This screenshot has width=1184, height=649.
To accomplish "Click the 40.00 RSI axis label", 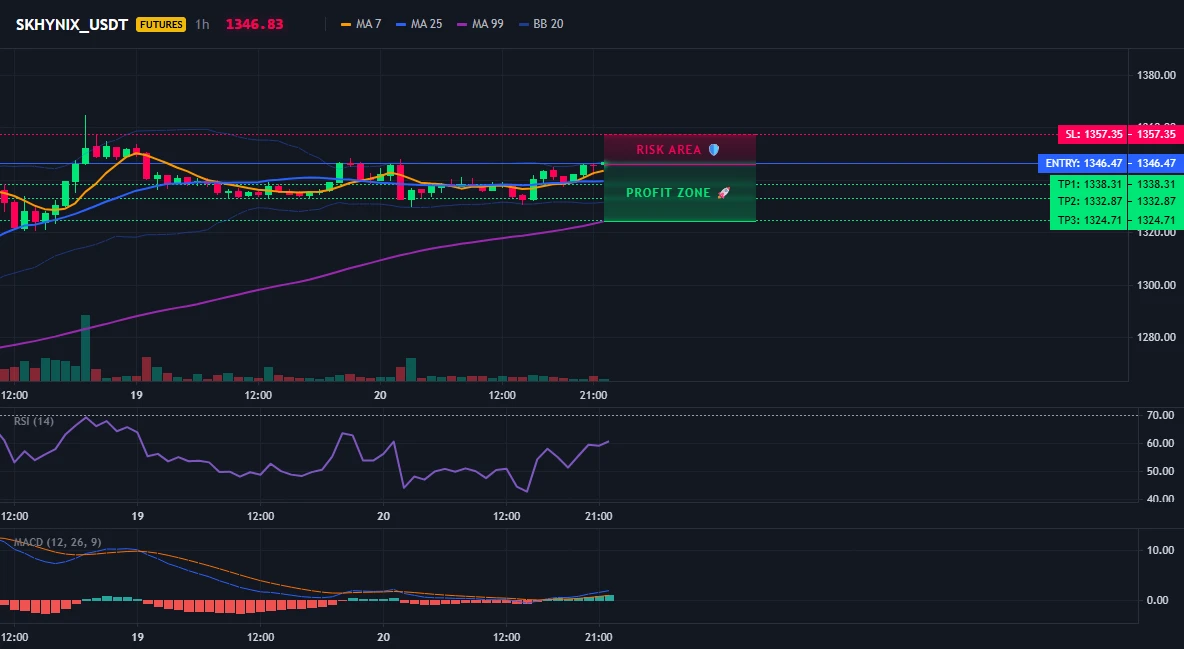I will coord(1160,498).
